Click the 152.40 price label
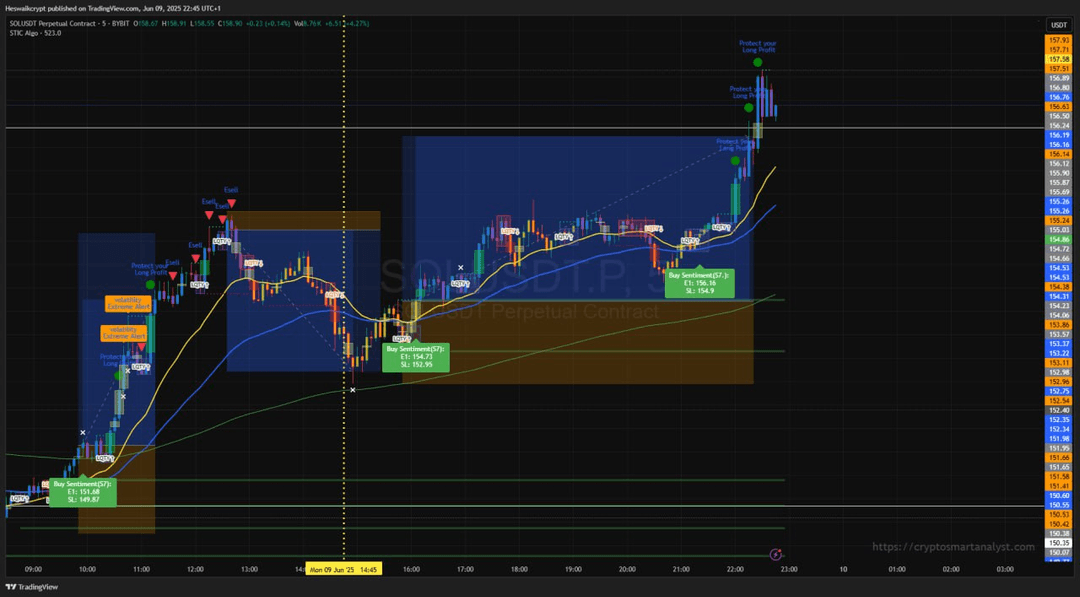 (x=1059, y=410)
